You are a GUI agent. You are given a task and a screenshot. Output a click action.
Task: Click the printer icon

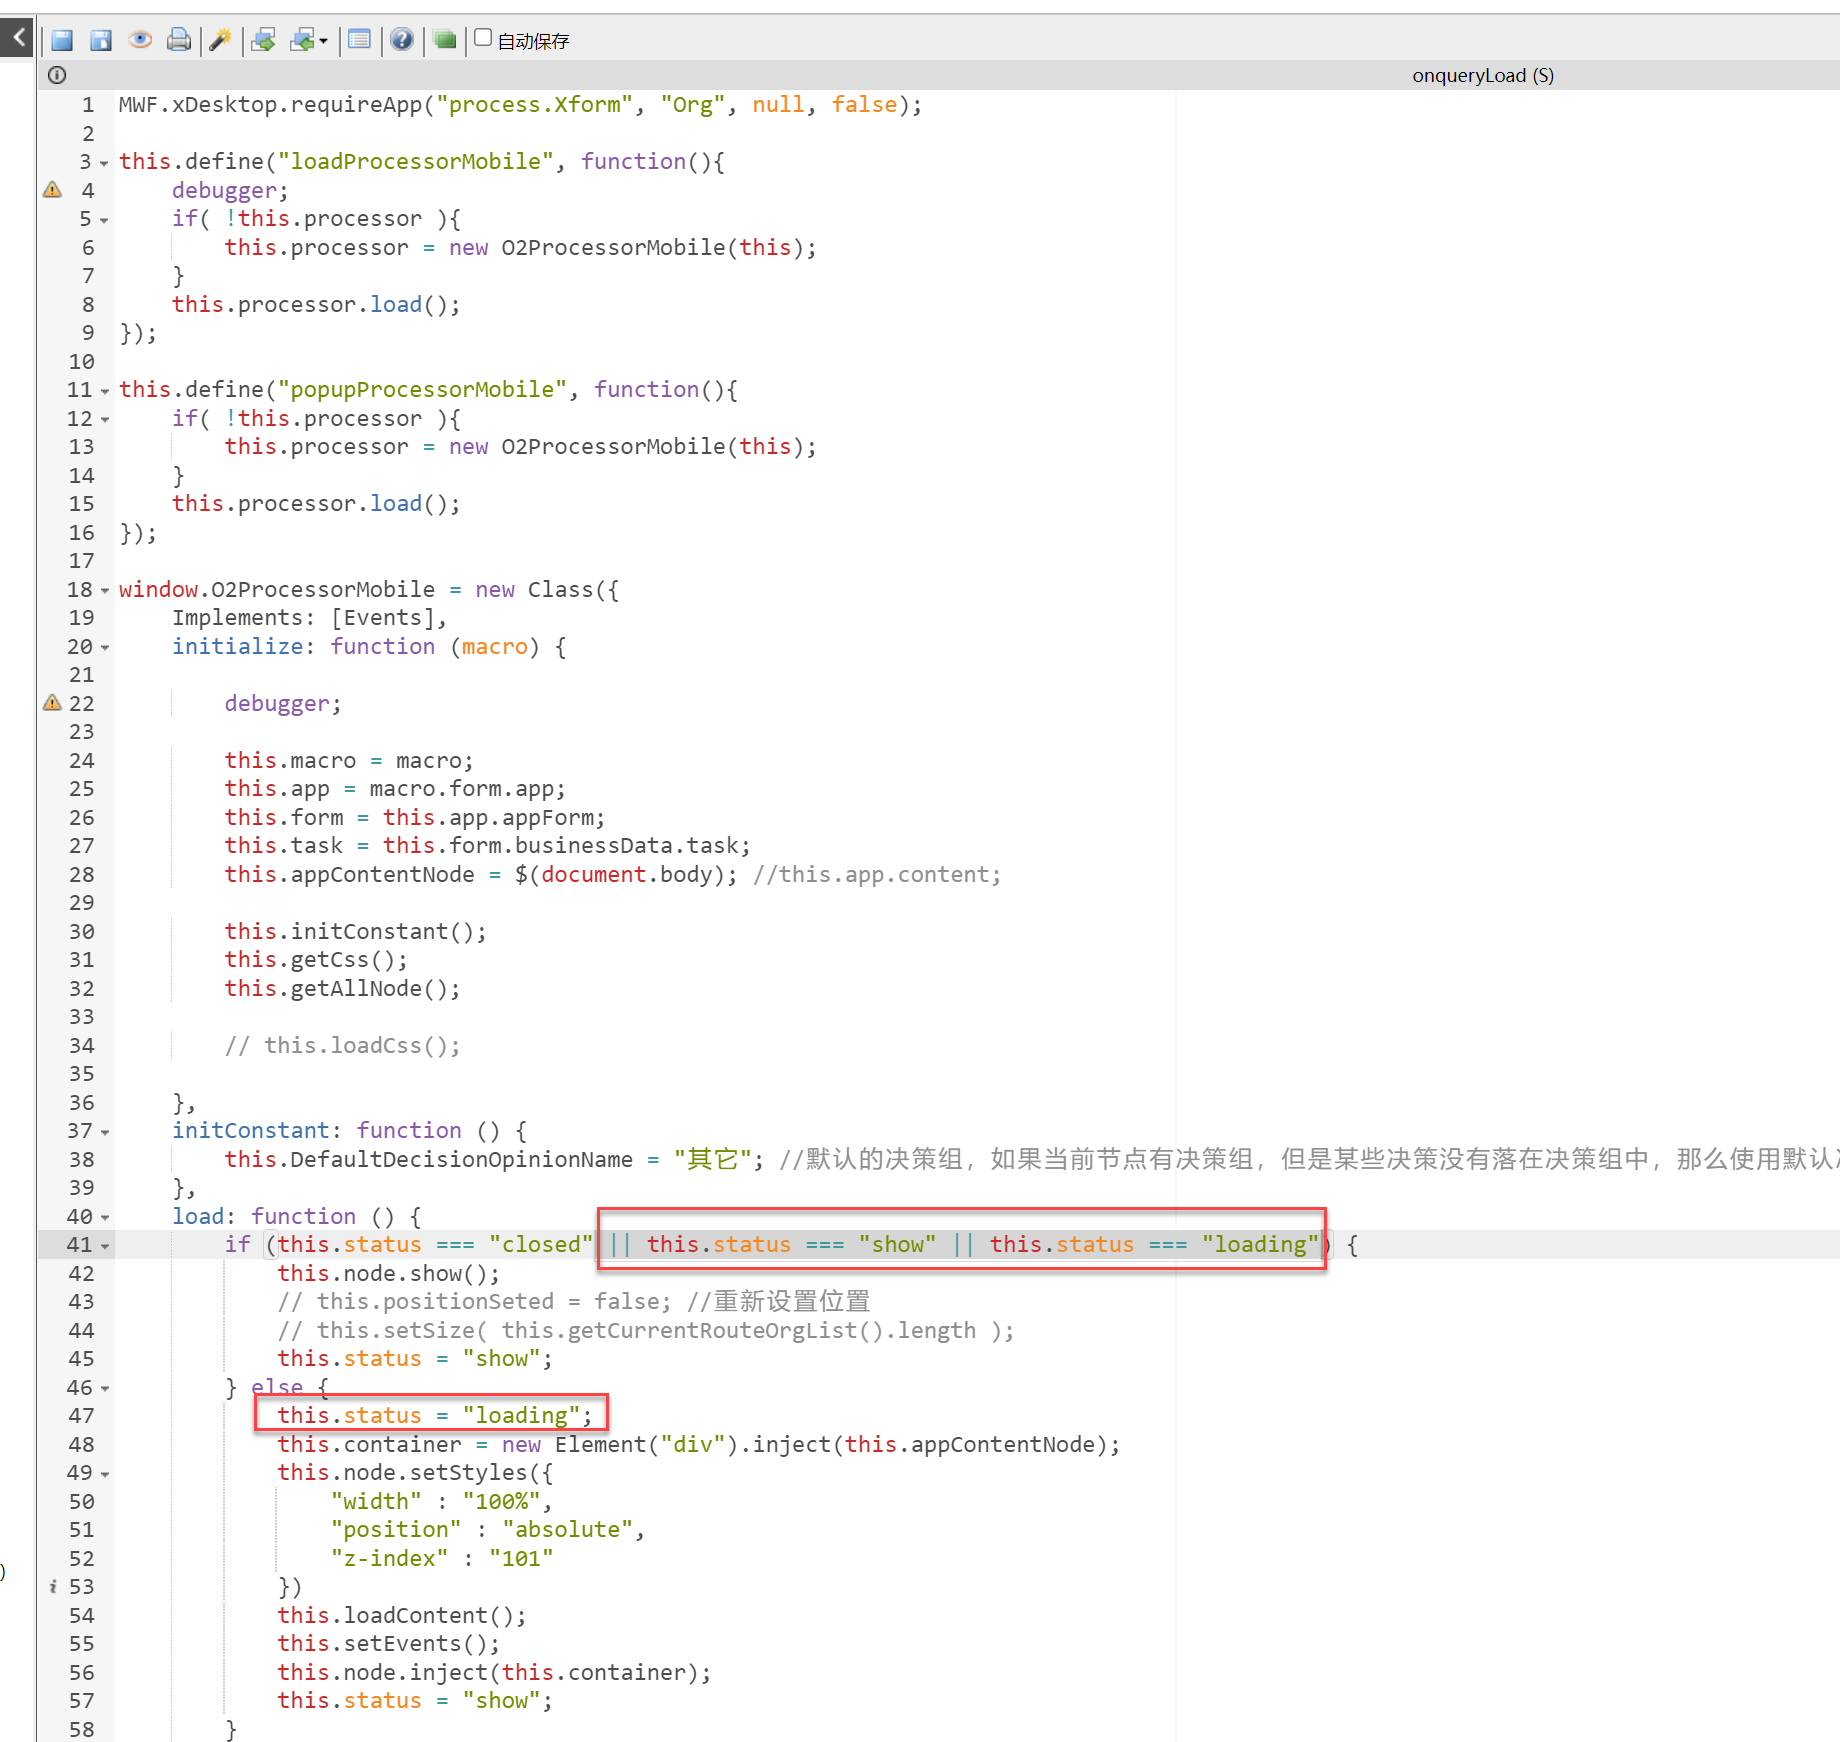179,40
